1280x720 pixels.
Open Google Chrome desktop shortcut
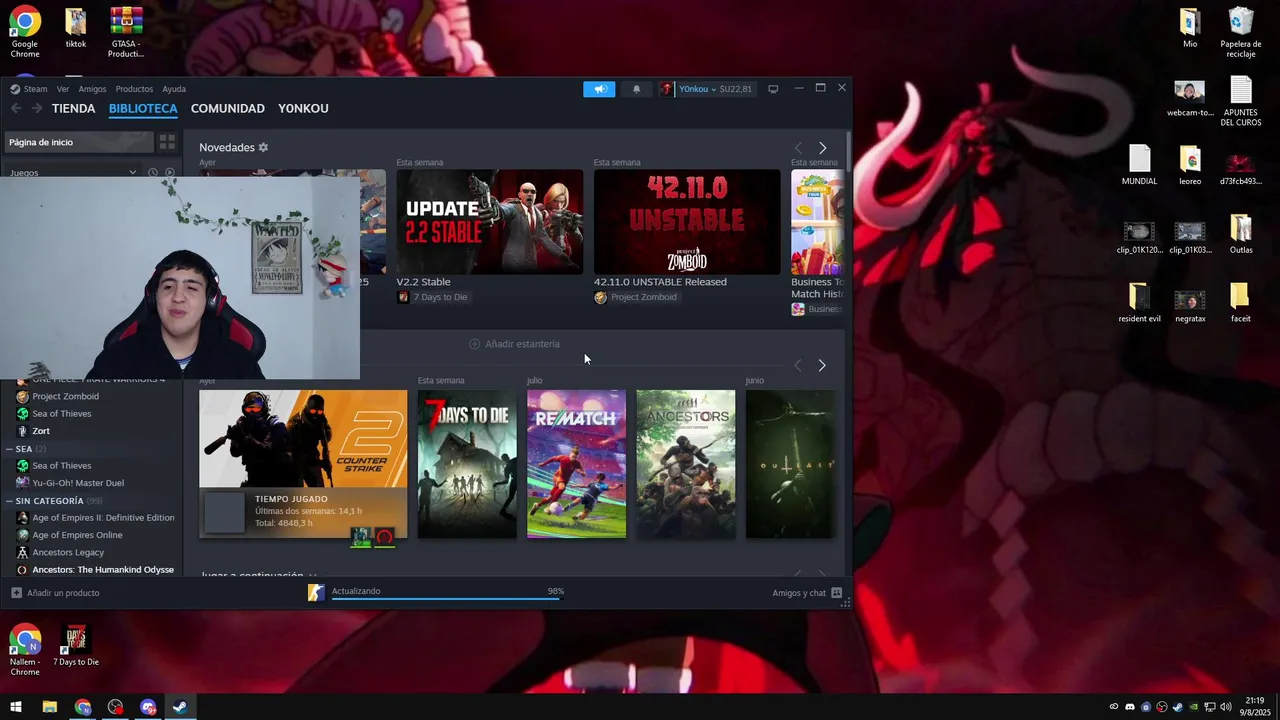25,30
